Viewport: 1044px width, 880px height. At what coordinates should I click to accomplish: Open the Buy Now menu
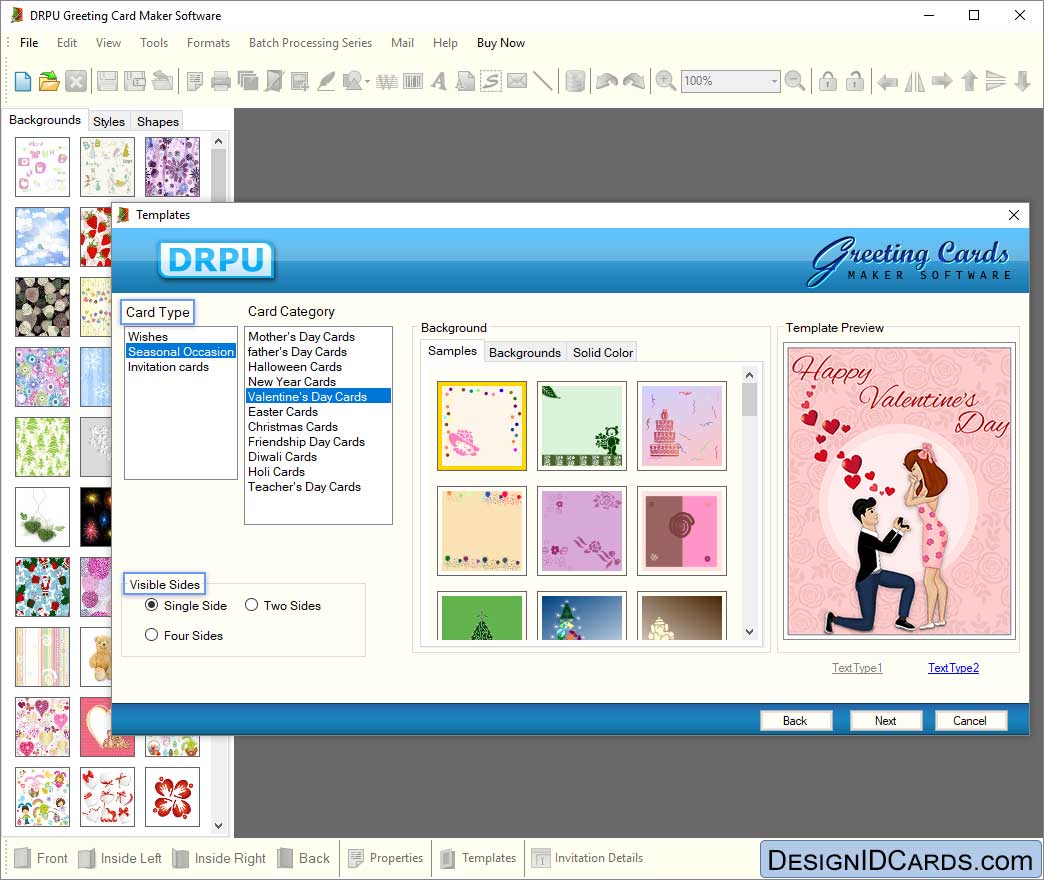click(501, 43)
